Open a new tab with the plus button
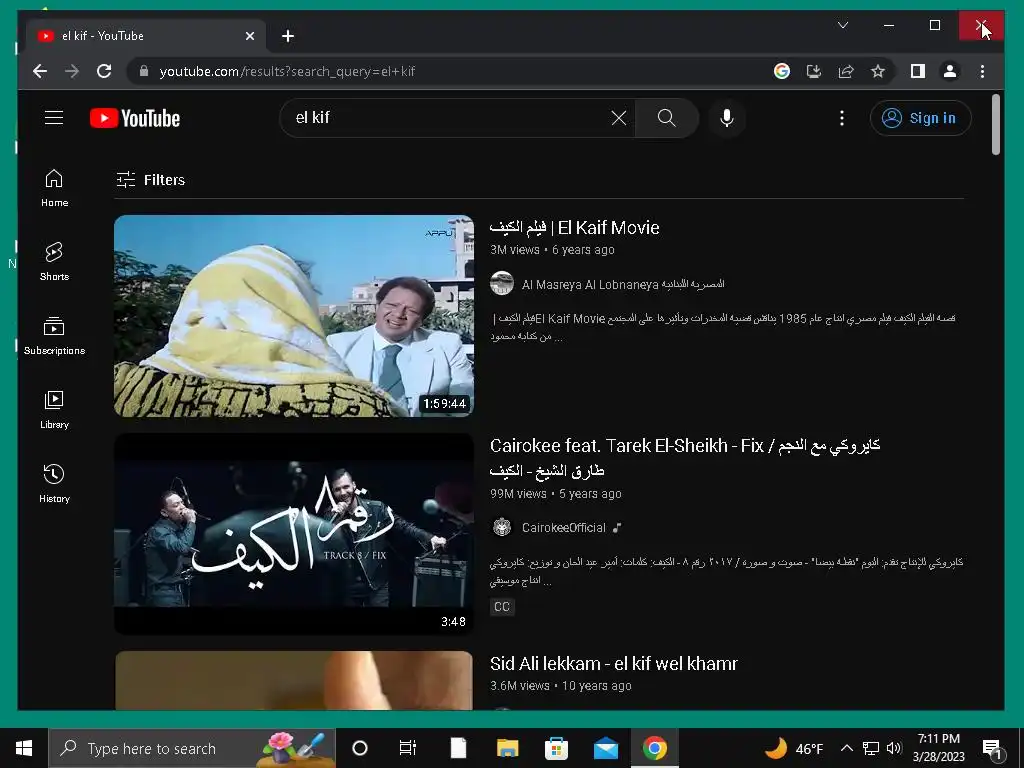Screen dimensions: 1024x768 click(x=288, y=36)
